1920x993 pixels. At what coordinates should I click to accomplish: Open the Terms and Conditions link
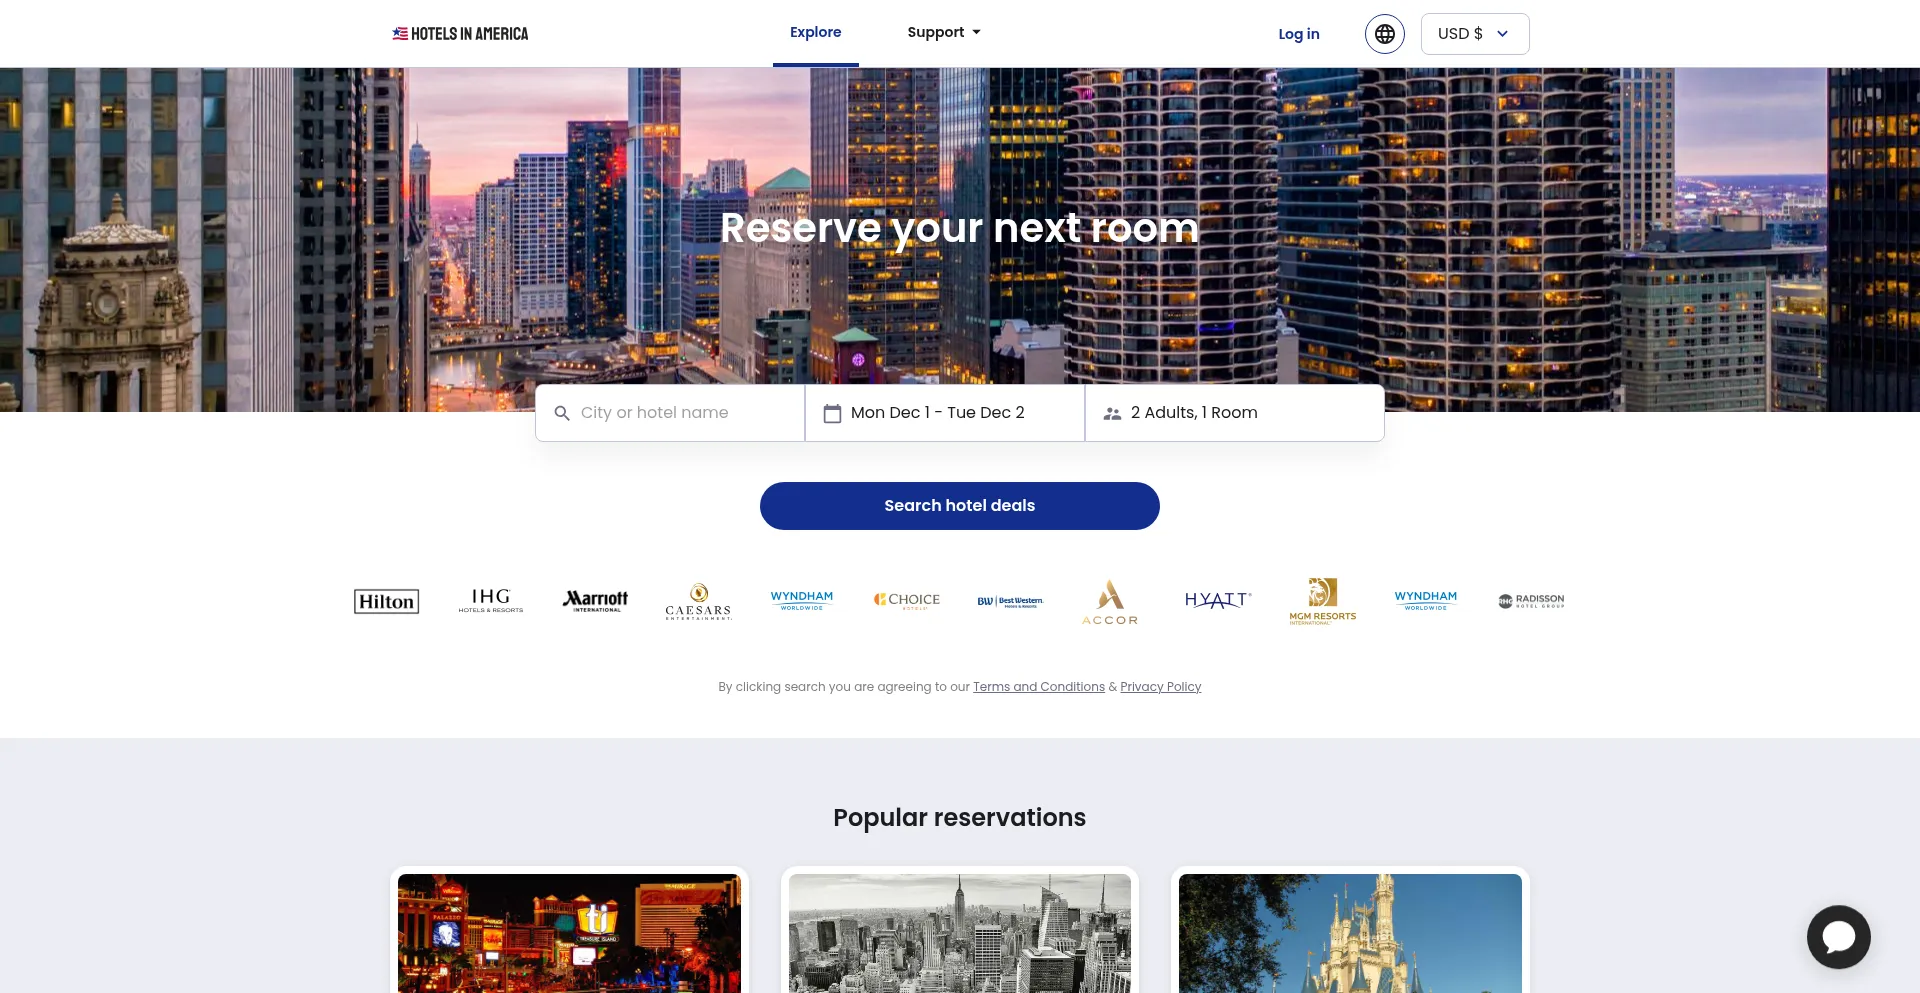pyautogui.click(x=1039, y=687)
